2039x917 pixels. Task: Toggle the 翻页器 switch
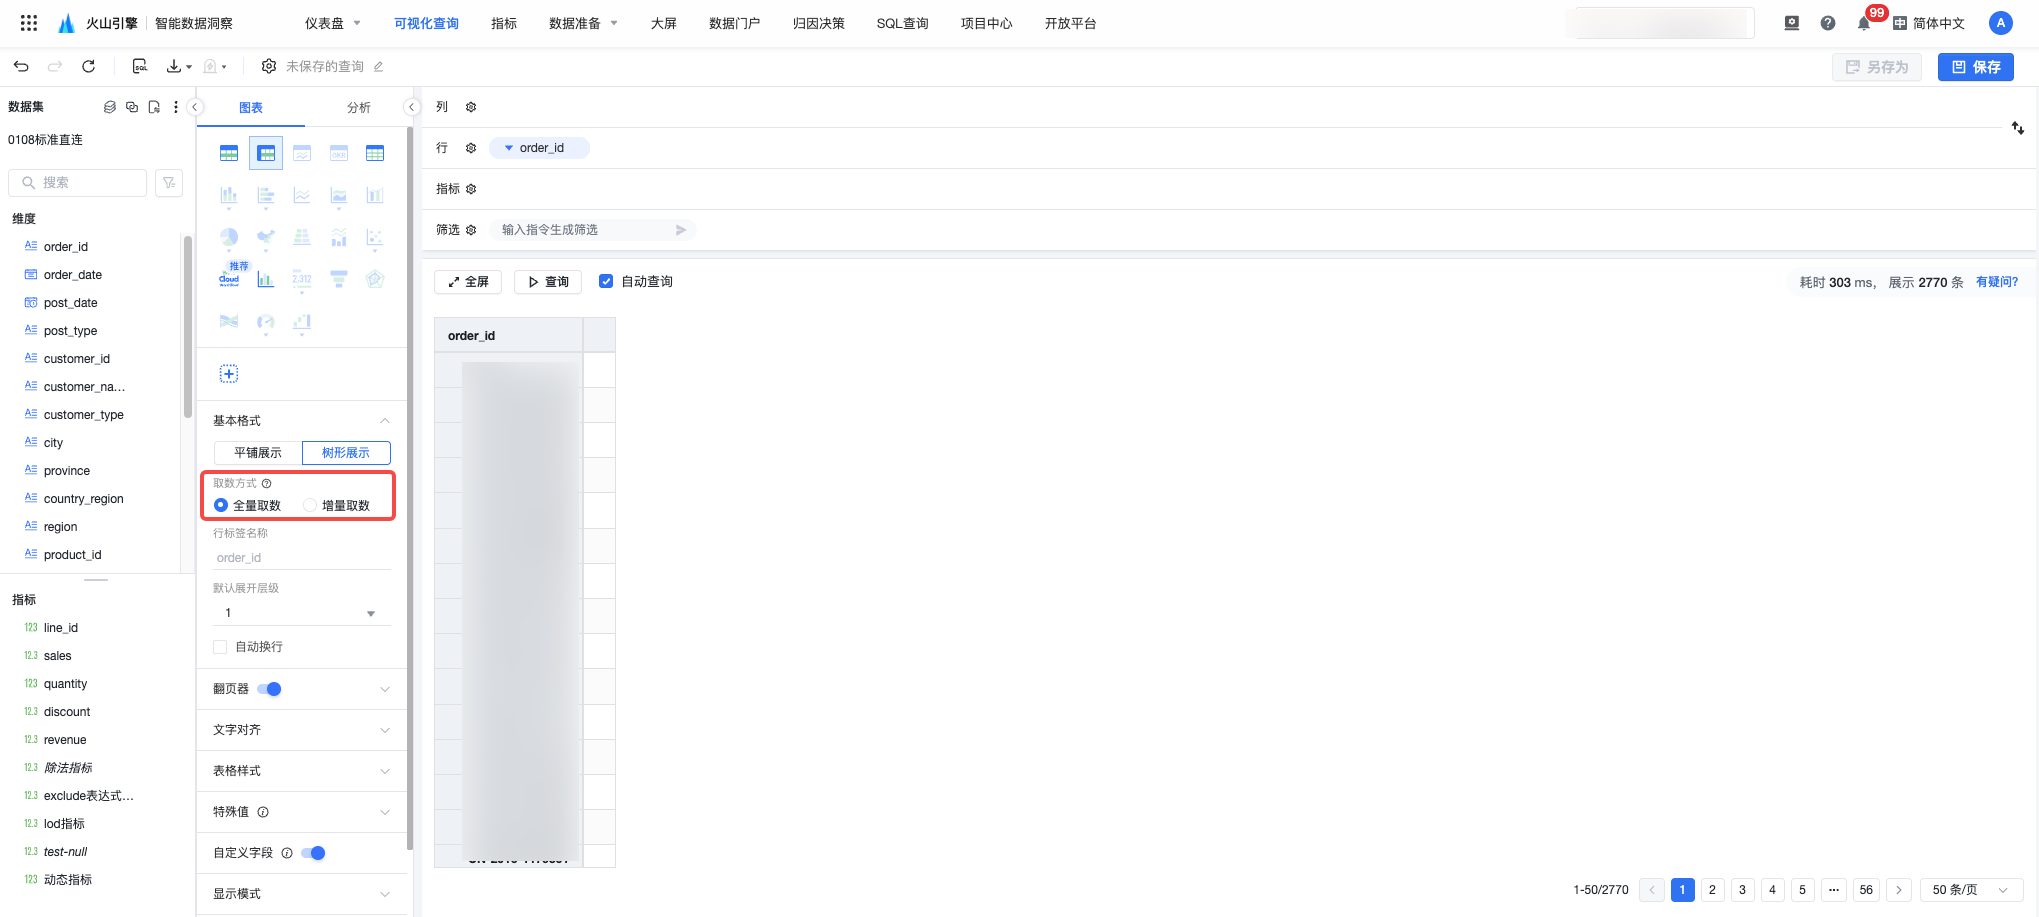coord(269,689)
